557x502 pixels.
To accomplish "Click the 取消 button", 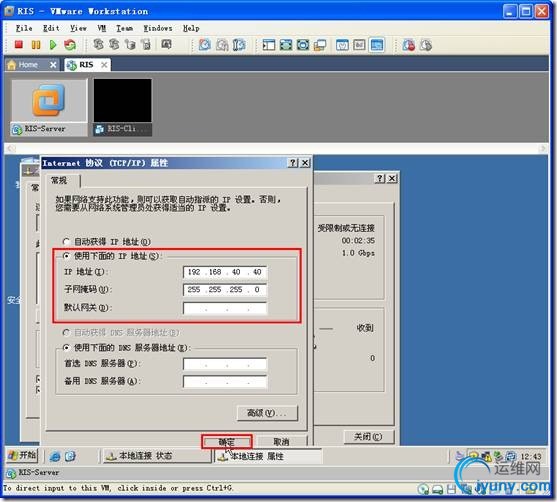I will point(281,441).
